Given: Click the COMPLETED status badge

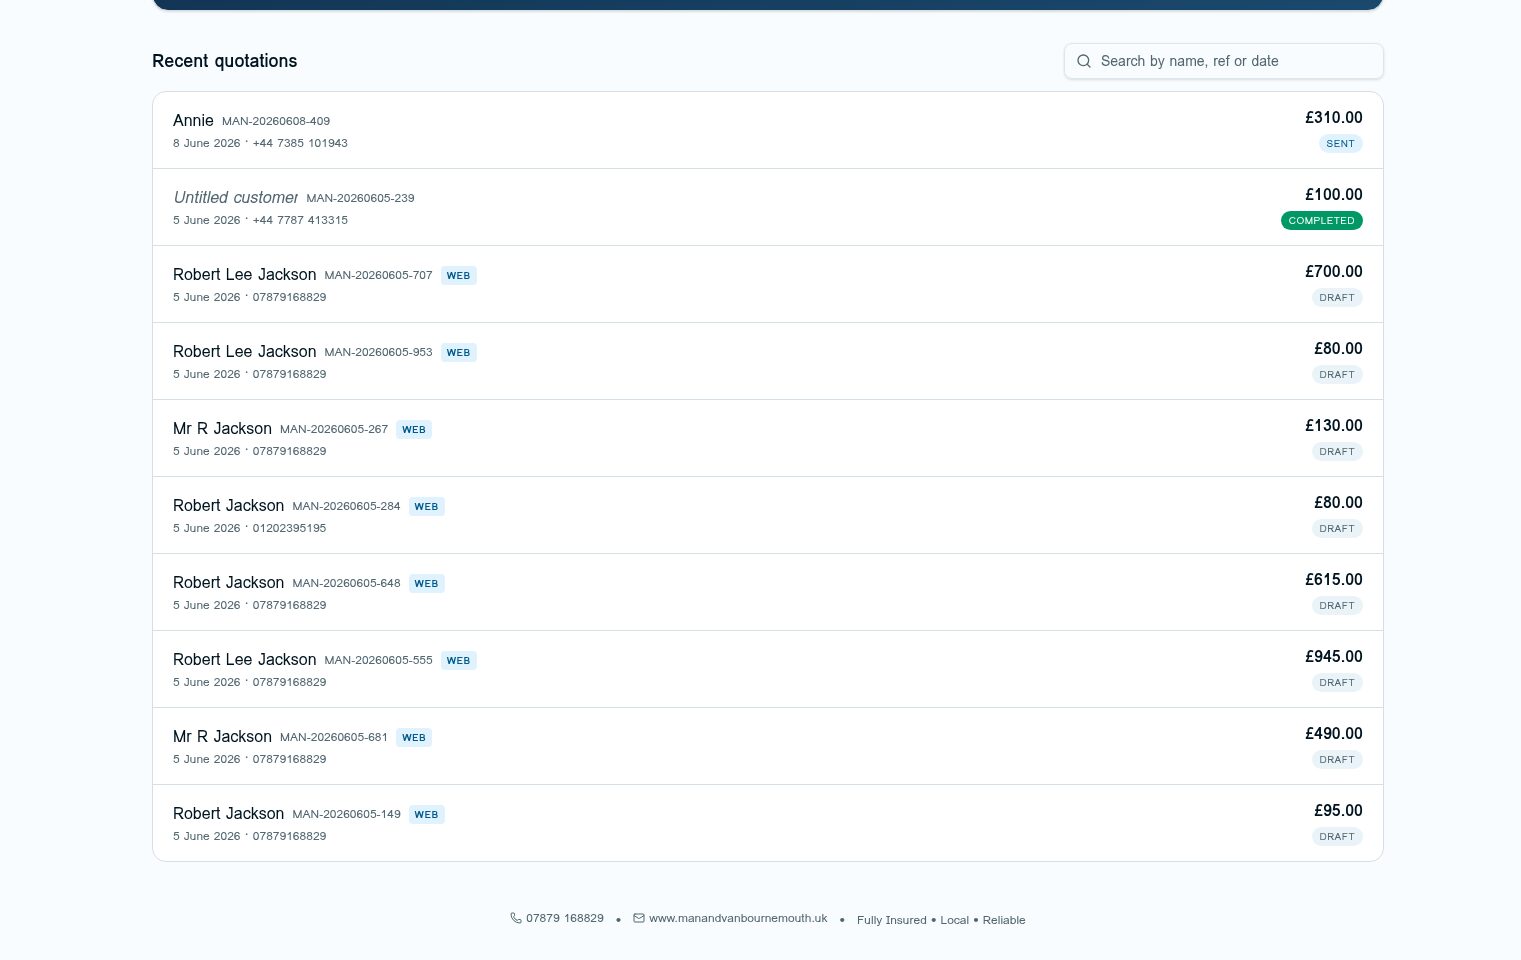Looking at the screenshot, I should (1321, 221).
